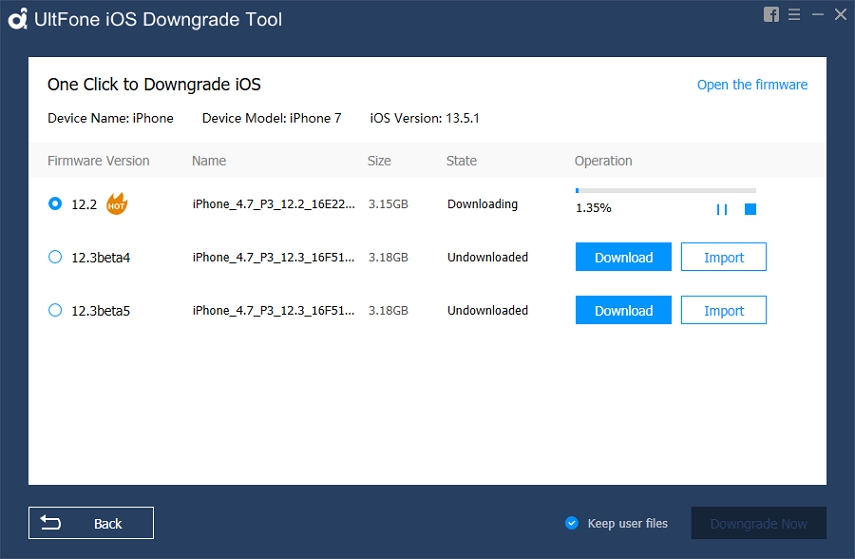
Task: Stop the 12.2 firmware download
Action: pos(750,209)
